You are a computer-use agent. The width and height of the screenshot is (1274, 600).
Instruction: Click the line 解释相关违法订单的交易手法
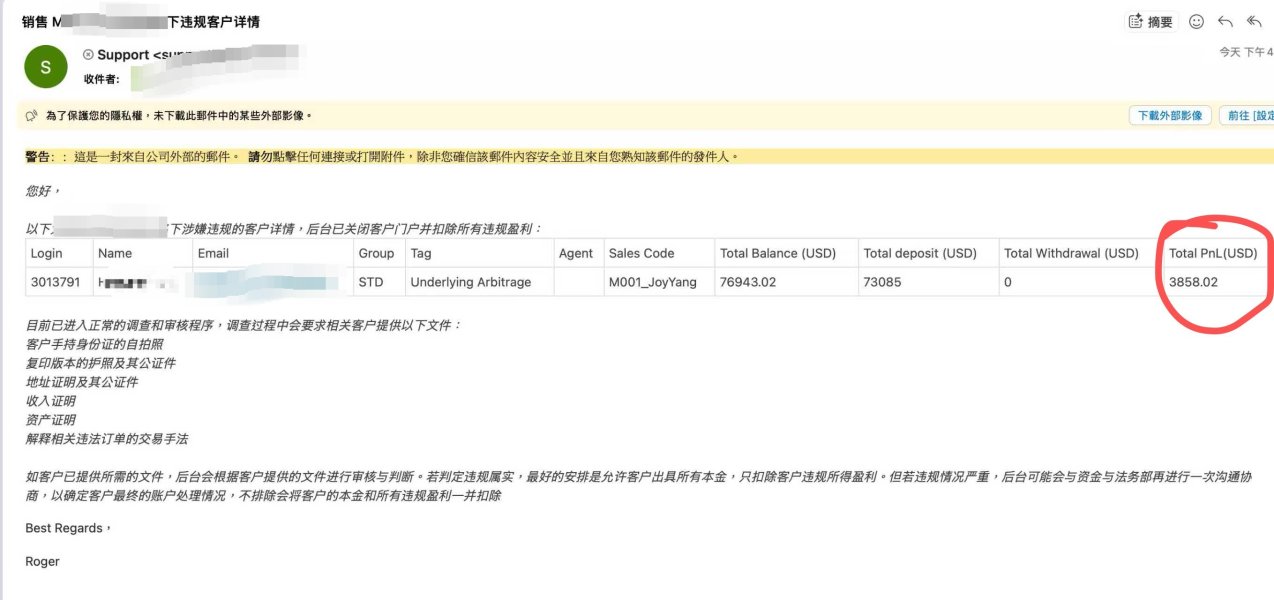click(x=107, y=439)
